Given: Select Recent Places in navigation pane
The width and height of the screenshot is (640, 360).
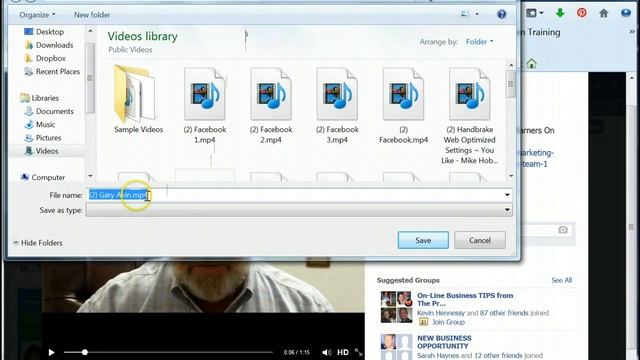Looking at the screenshot, I should click(58, 71).
